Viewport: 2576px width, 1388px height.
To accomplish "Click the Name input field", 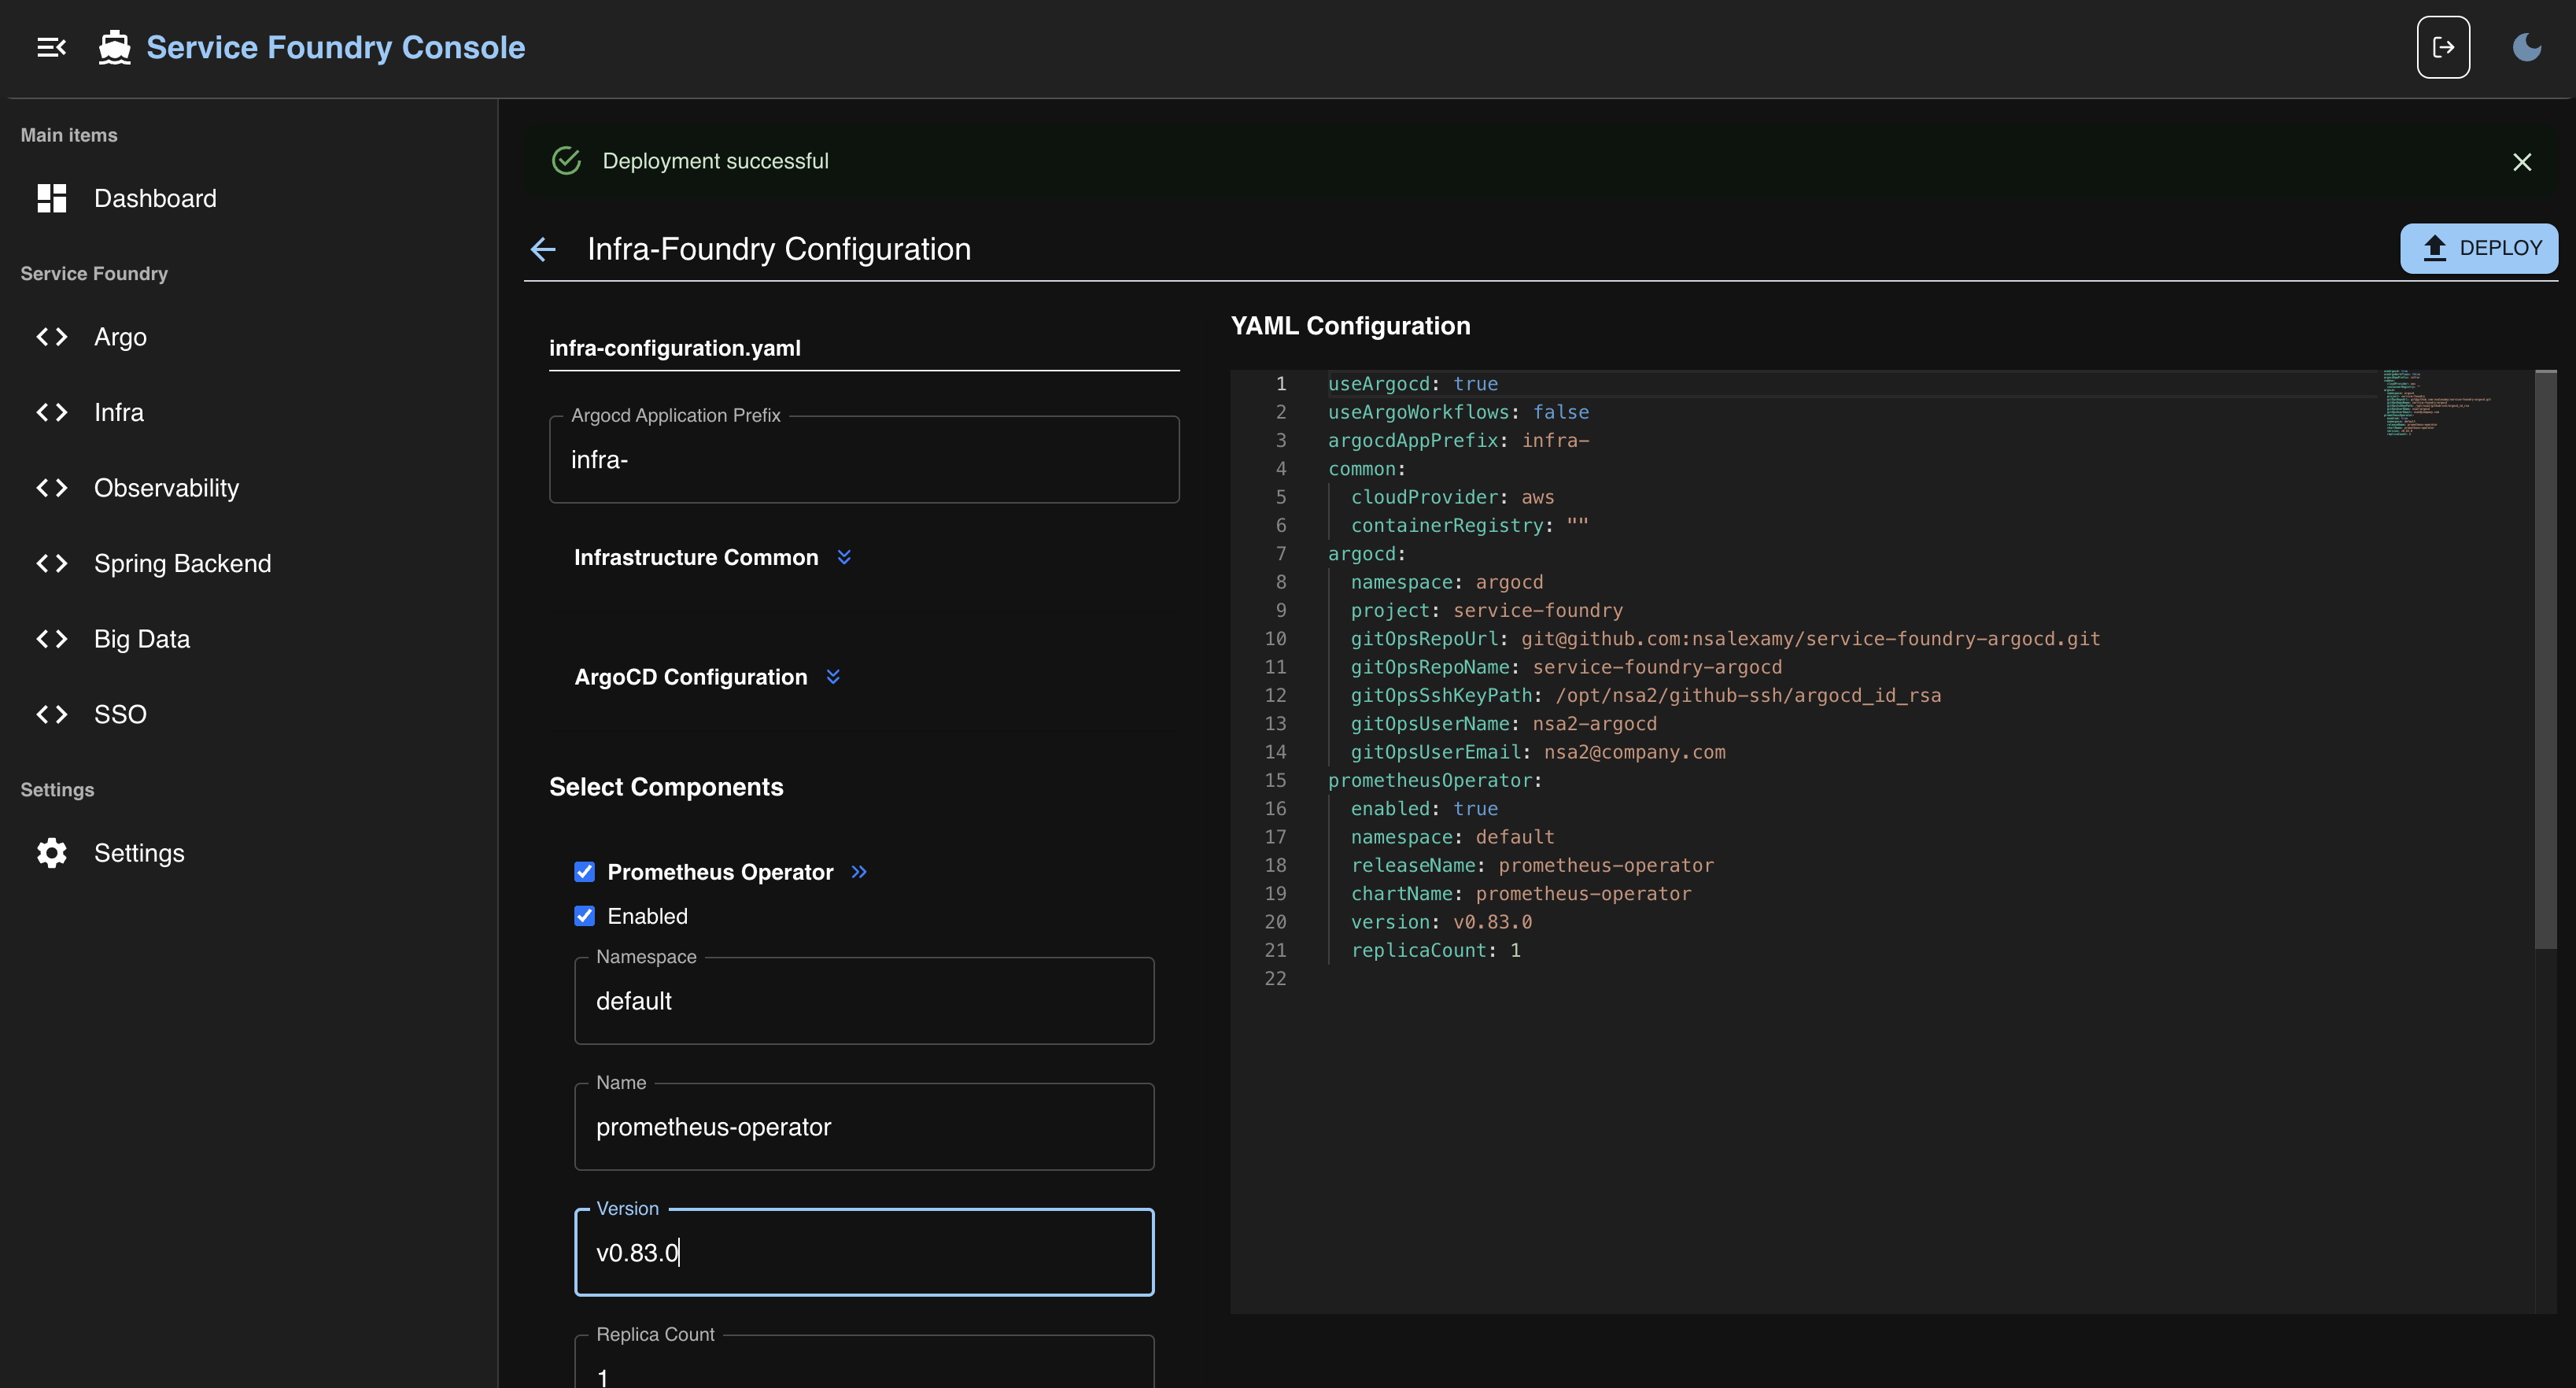I will click(864, 1127).
